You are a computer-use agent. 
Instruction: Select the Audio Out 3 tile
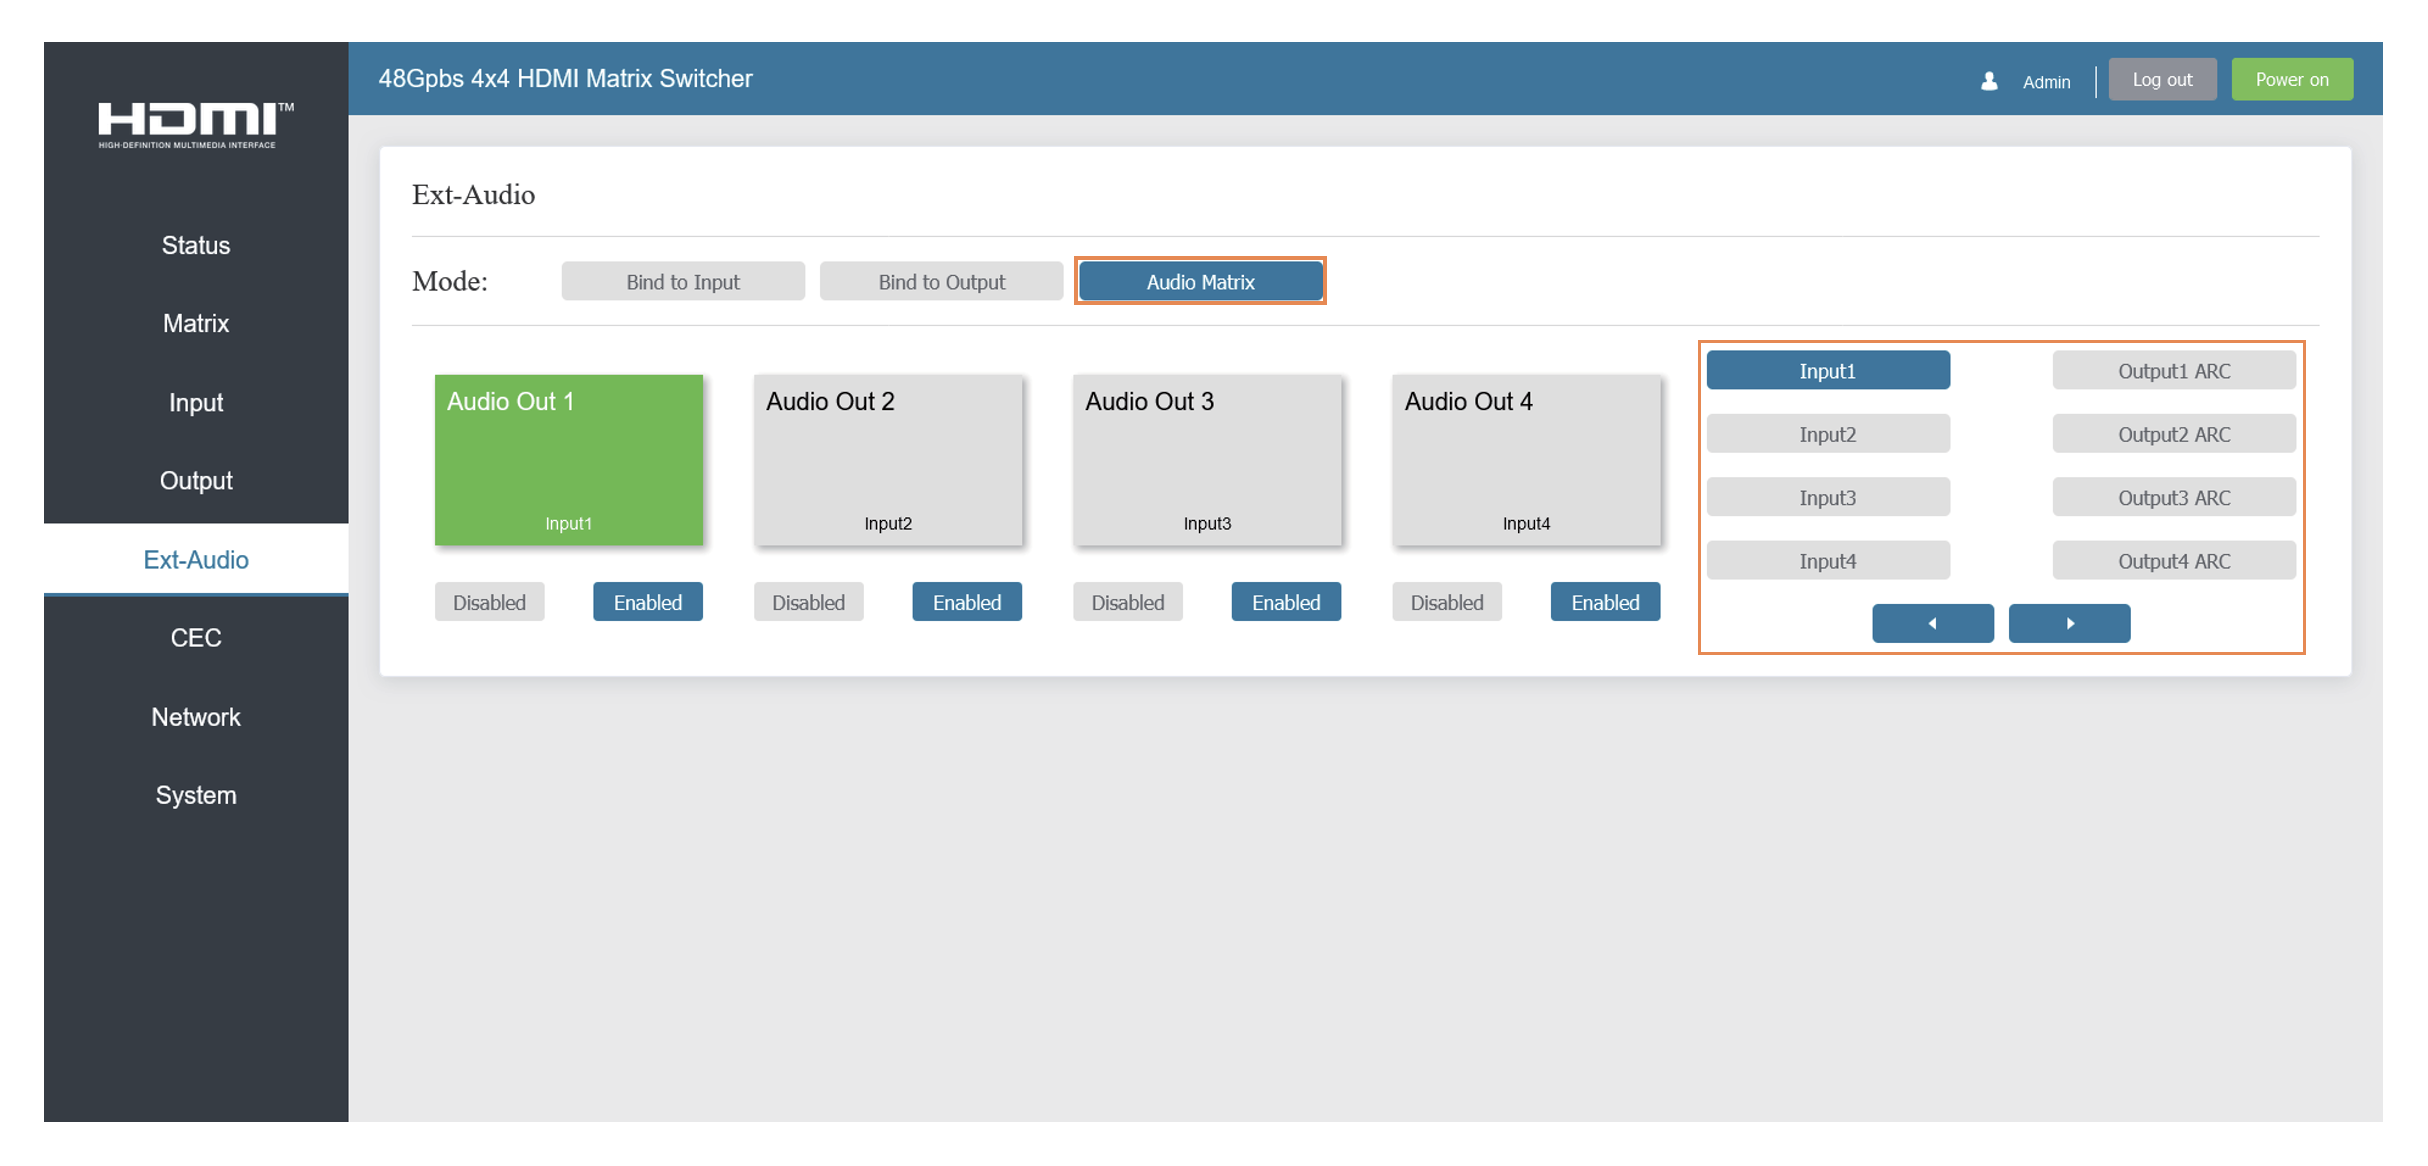coord(1207,460)
